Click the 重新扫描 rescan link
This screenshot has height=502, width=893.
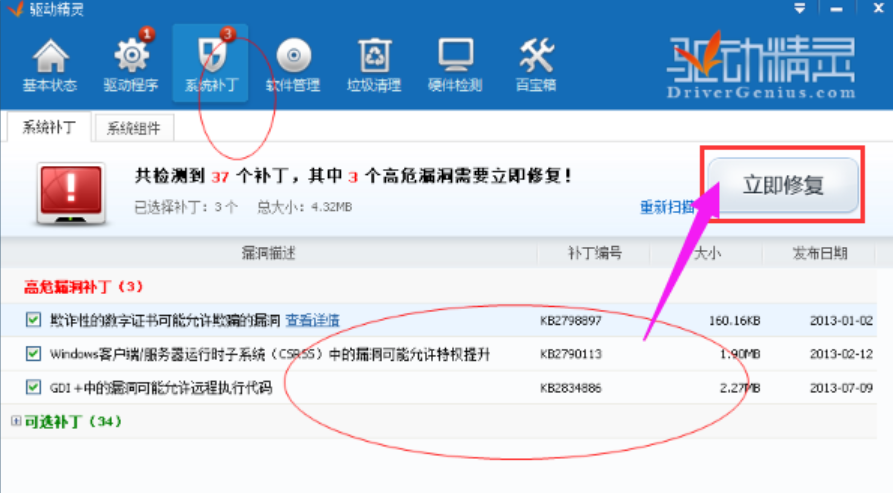coord(667,208)
